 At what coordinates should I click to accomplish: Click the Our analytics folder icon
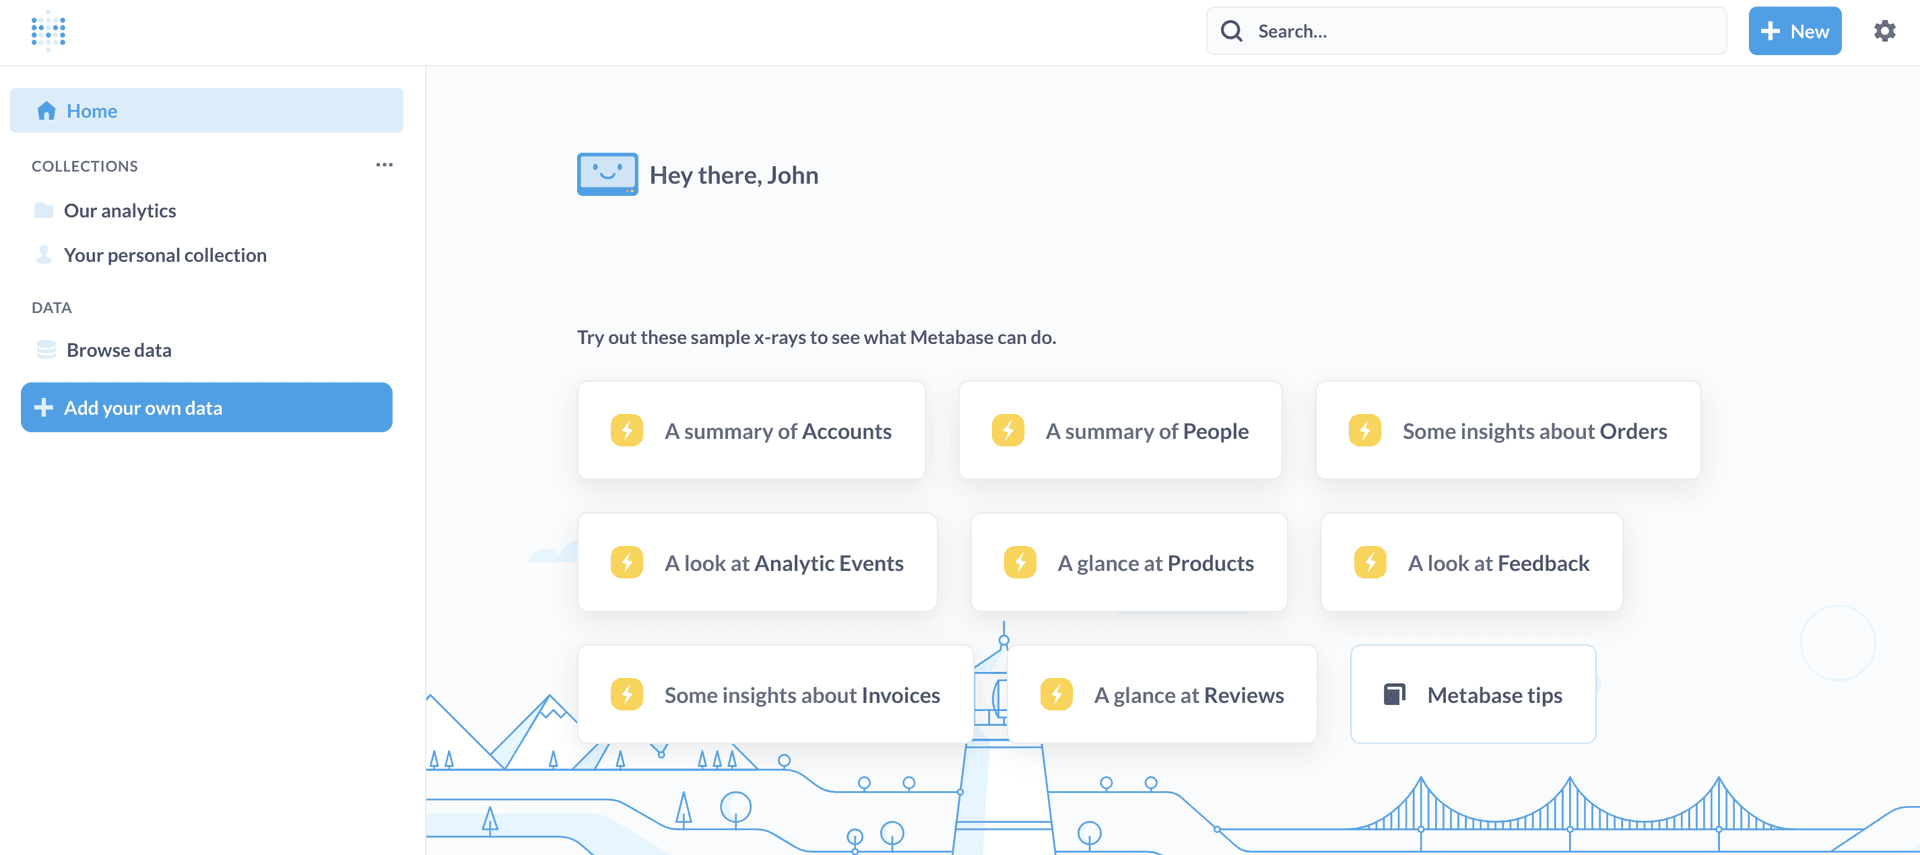(x=44, y=210)
